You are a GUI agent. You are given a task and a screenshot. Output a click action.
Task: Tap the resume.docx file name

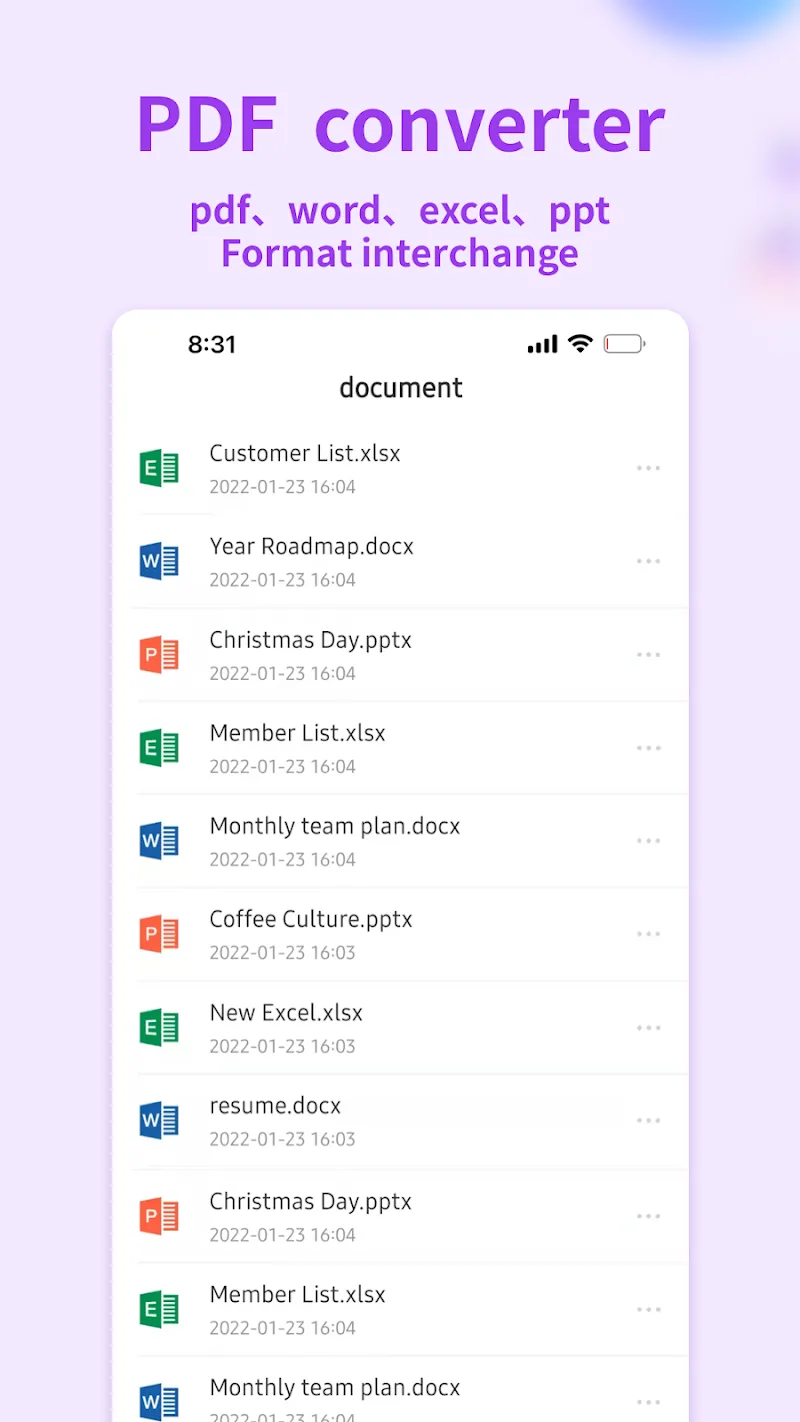275,1105
